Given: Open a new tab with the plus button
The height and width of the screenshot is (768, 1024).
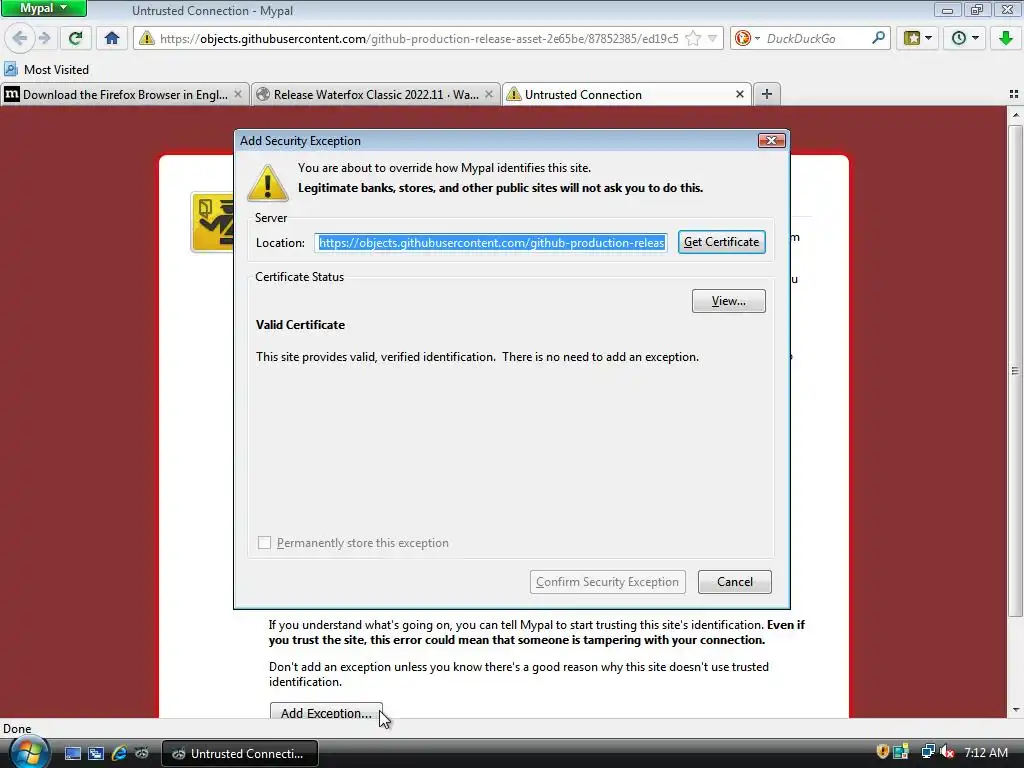Looking at the screenshot, I should click(767, 95).
